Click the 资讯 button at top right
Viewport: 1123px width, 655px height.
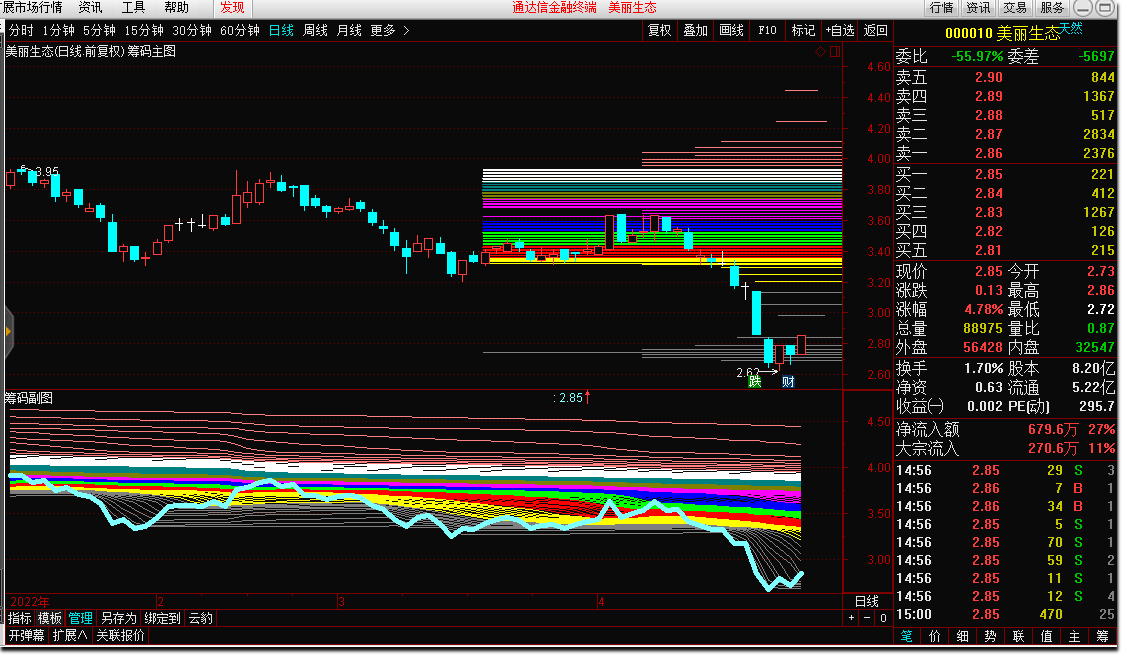[x=978, y=8]
